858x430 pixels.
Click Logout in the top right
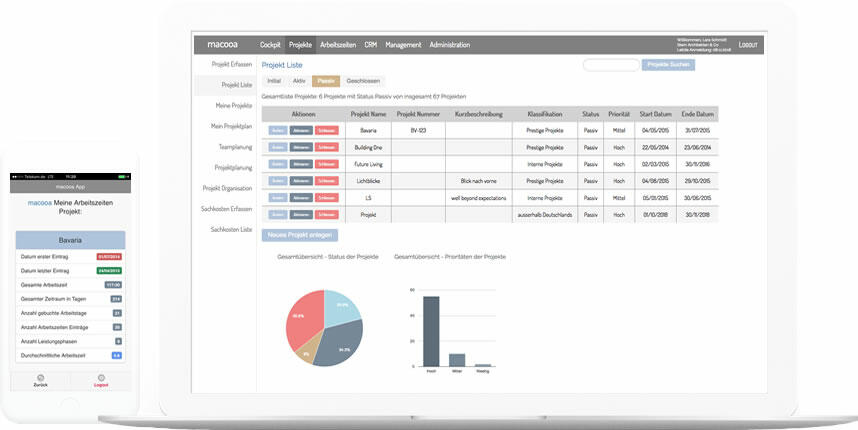point(748,45)
